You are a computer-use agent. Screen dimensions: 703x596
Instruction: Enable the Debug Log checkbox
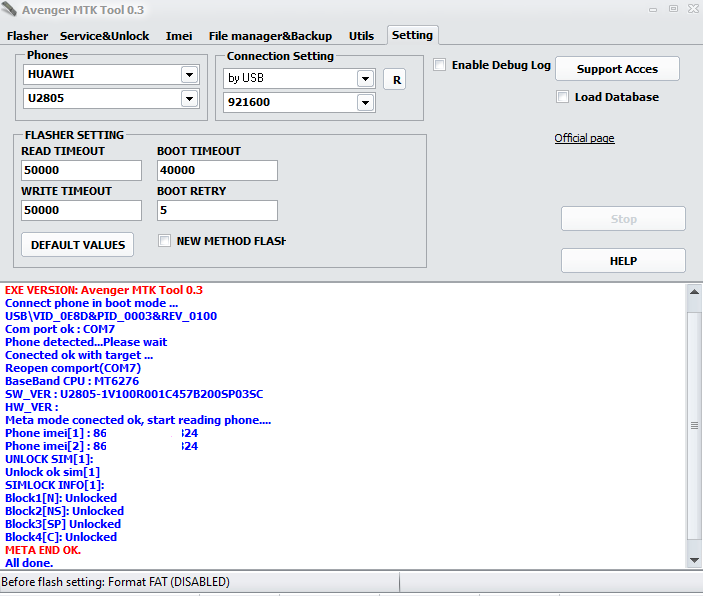coord(440,65)
